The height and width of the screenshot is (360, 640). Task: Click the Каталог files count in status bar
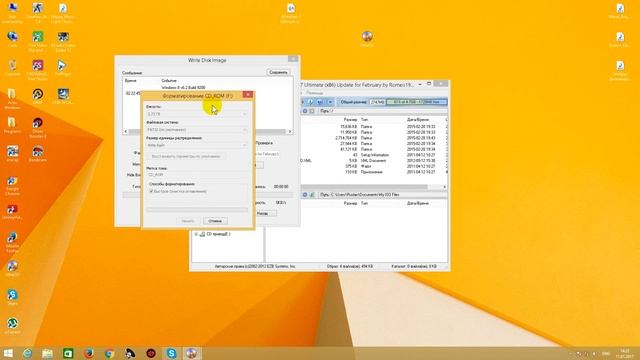(414, 266)
